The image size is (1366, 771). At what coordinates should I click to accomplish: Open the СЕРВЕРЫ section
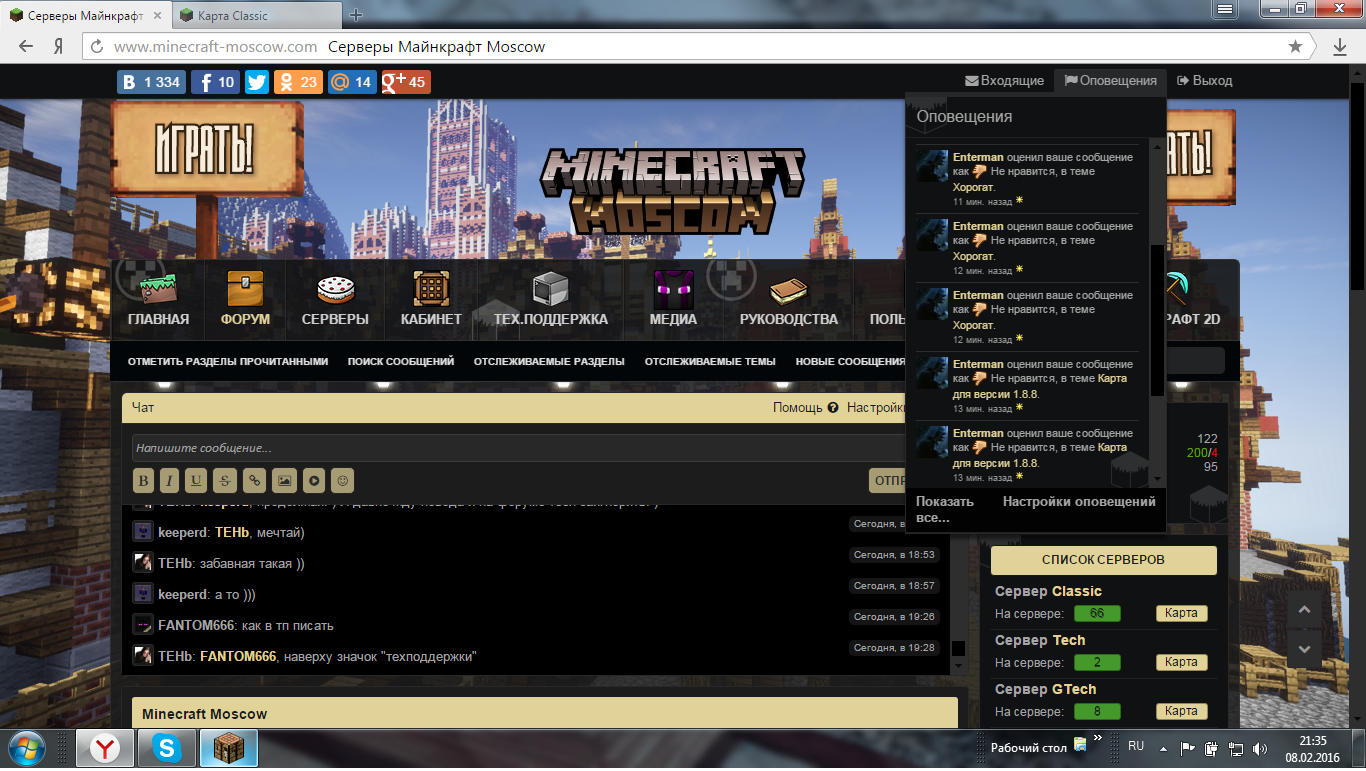335,298
